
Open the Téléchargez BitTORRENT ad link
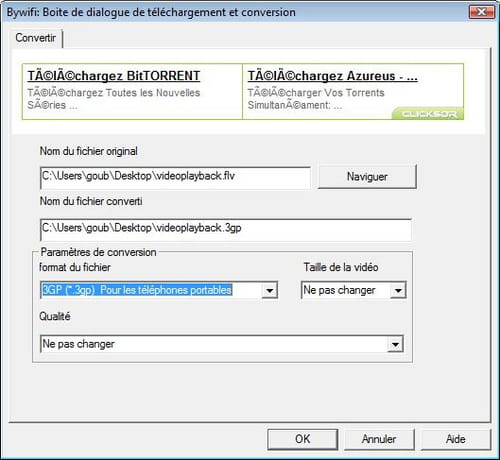(x=114, y=76)
